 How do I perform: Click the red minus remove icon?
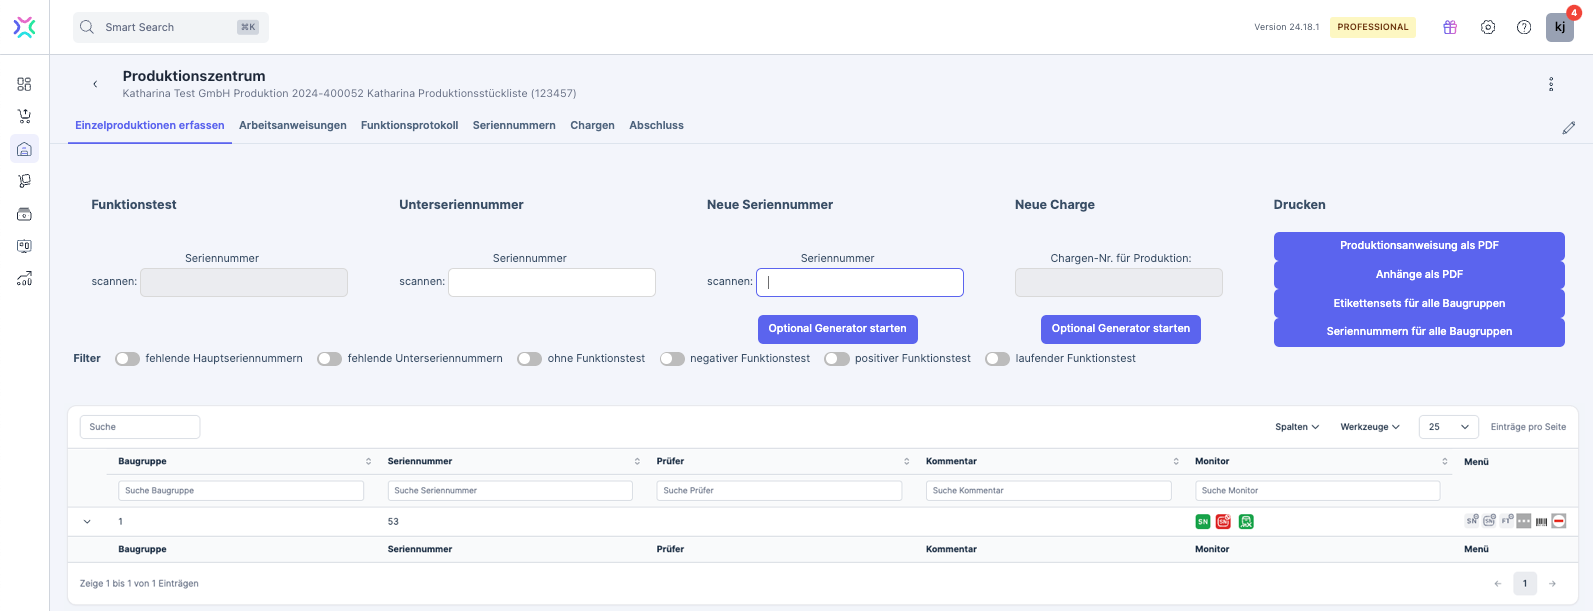(1559, 521)
